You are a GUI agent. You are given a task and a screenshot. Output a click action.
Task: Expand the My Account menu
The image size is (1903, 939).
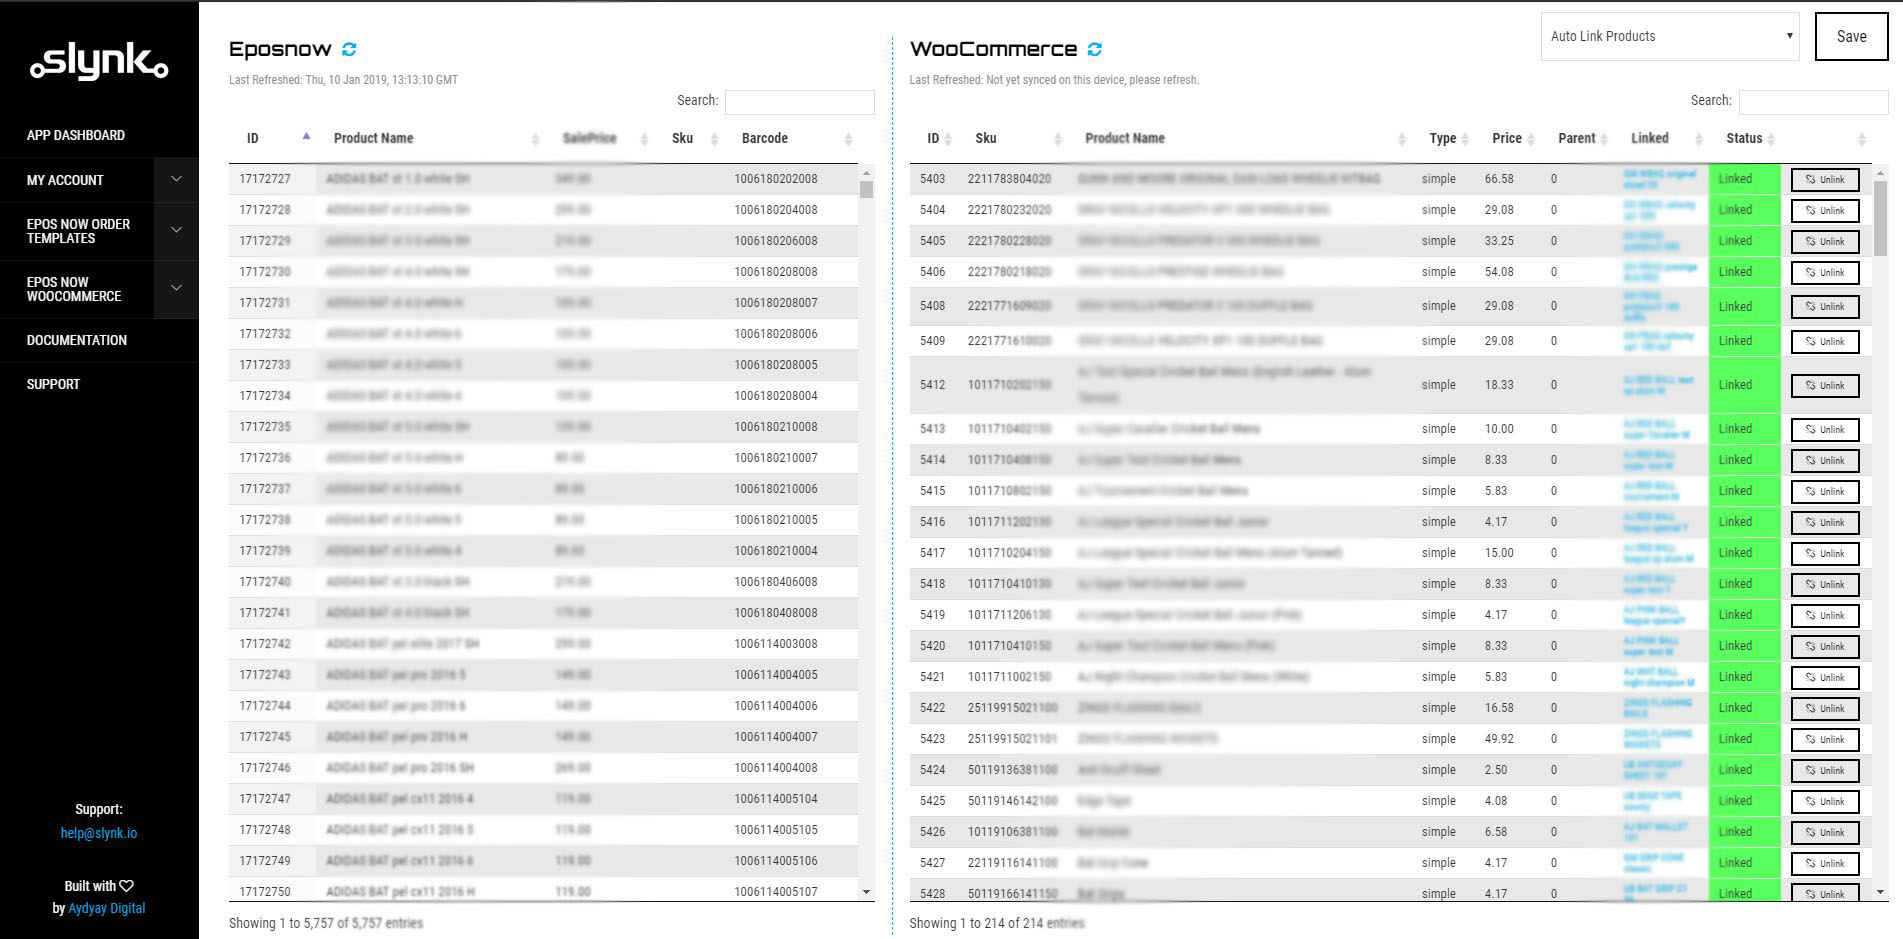pos(176,180)
